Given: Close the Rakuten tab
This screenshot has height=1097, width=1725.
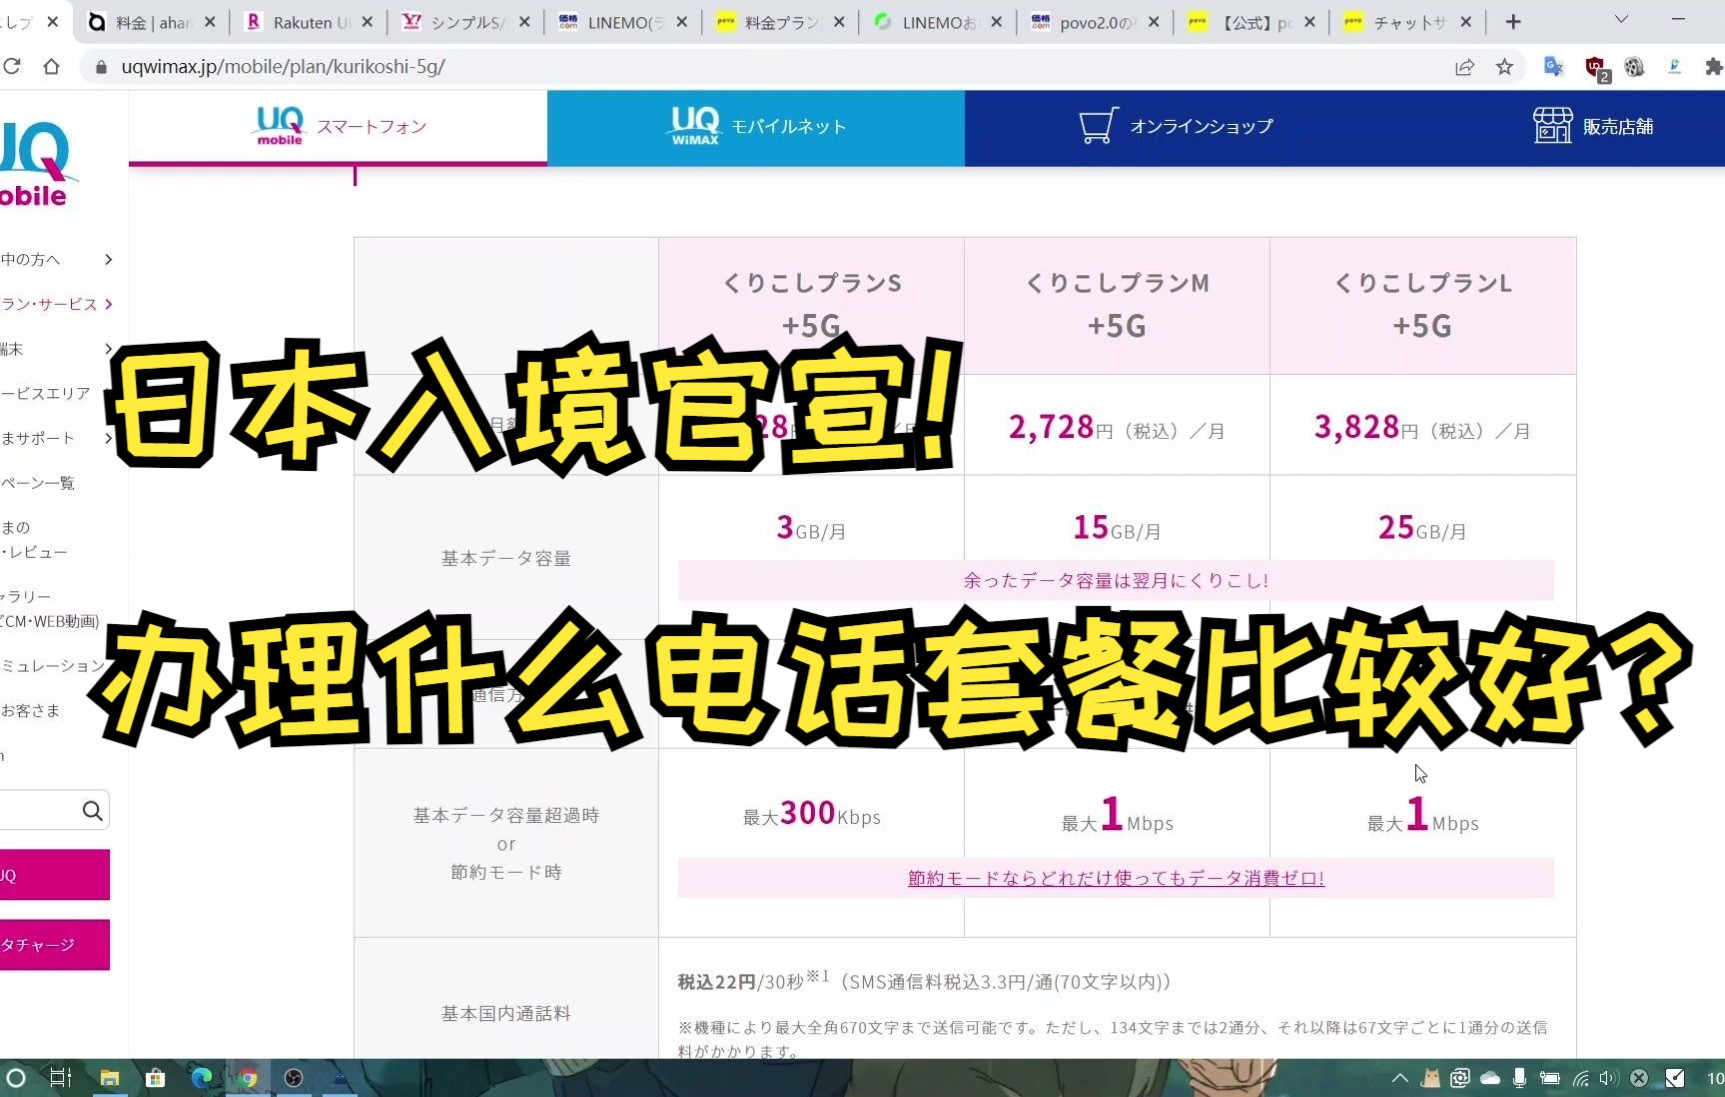Looking at the screenshot, I should coord(367,21).
